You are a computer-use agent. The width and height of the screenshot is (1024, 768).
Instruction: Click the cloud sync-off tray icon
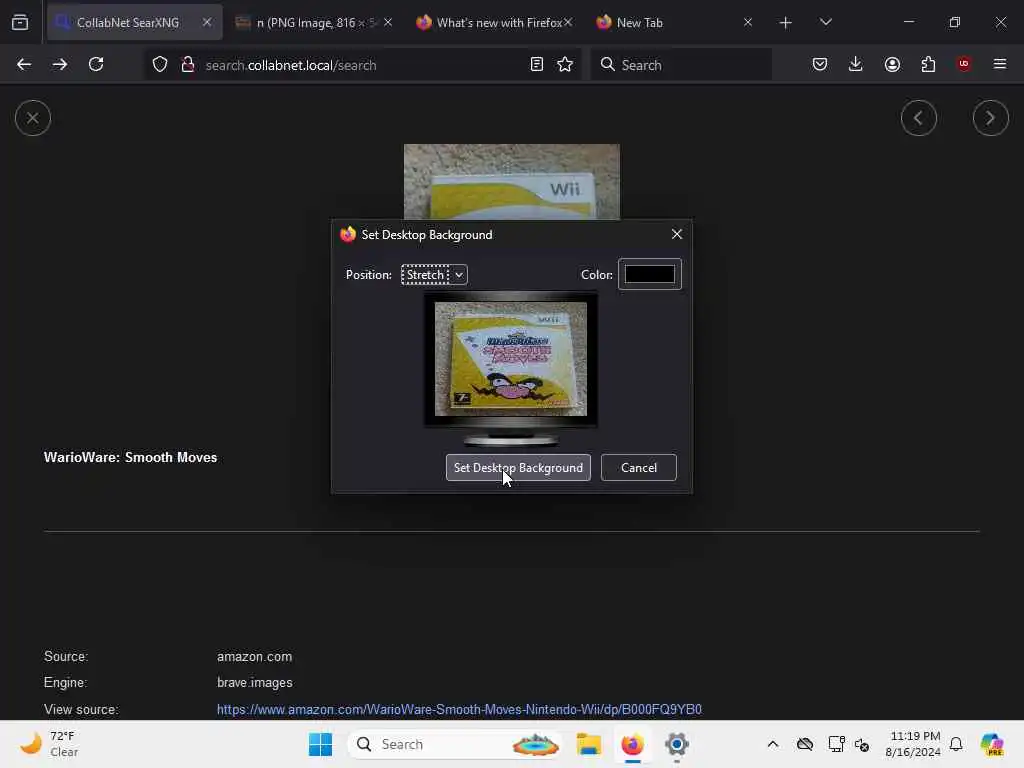coord(805,744)
